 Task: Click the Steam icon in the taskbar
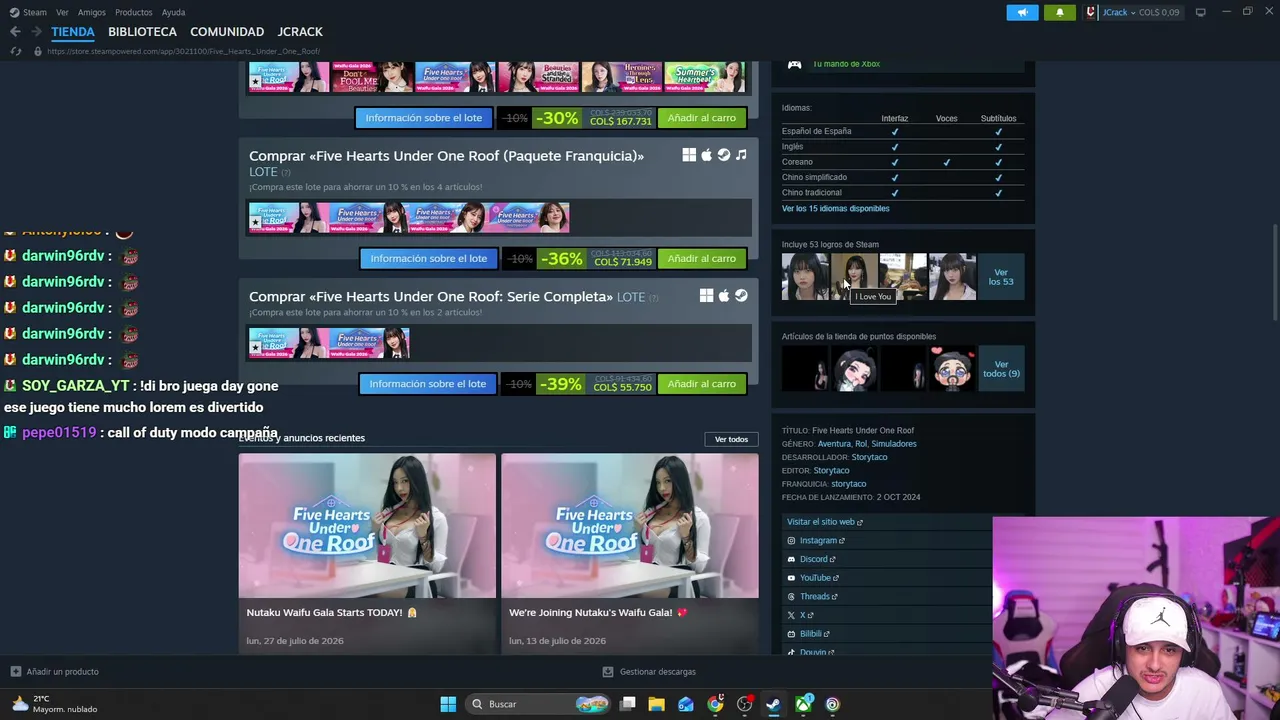click(773, 704)
